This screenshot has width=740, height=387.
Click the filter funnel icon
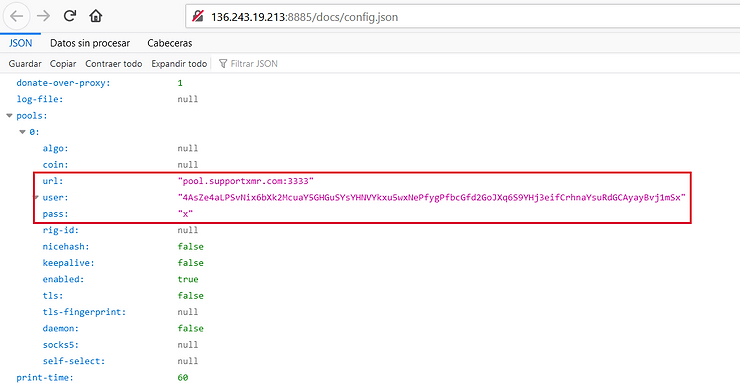(223, 64)
